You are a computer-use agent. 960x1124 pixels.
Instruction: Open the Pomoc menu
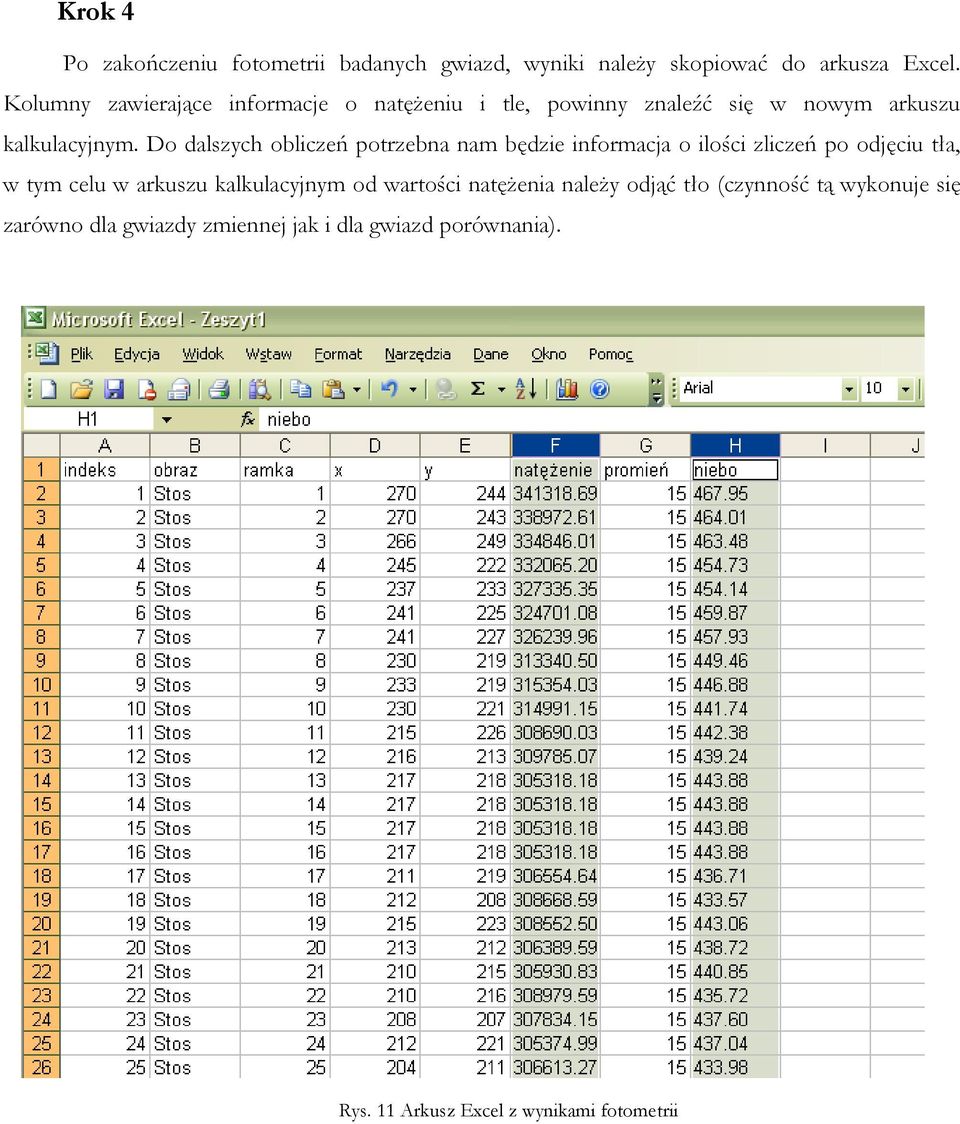[611, 354]
